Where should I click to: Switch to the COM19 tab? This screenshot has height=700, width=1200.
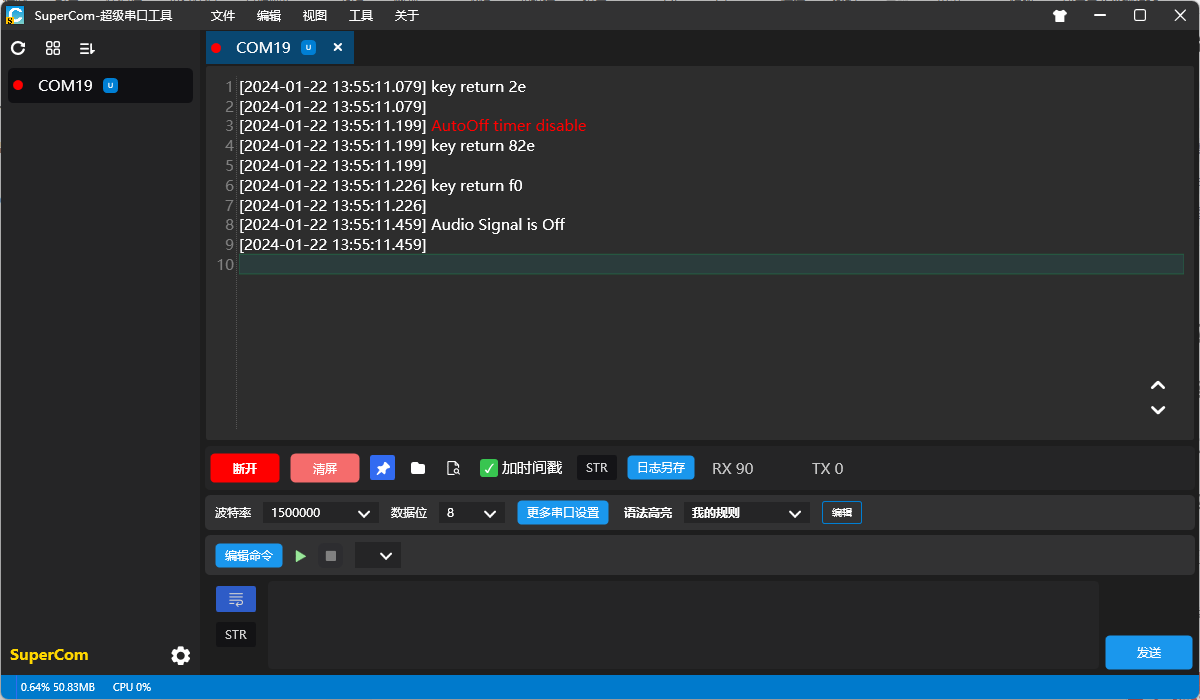pos(266,47)
